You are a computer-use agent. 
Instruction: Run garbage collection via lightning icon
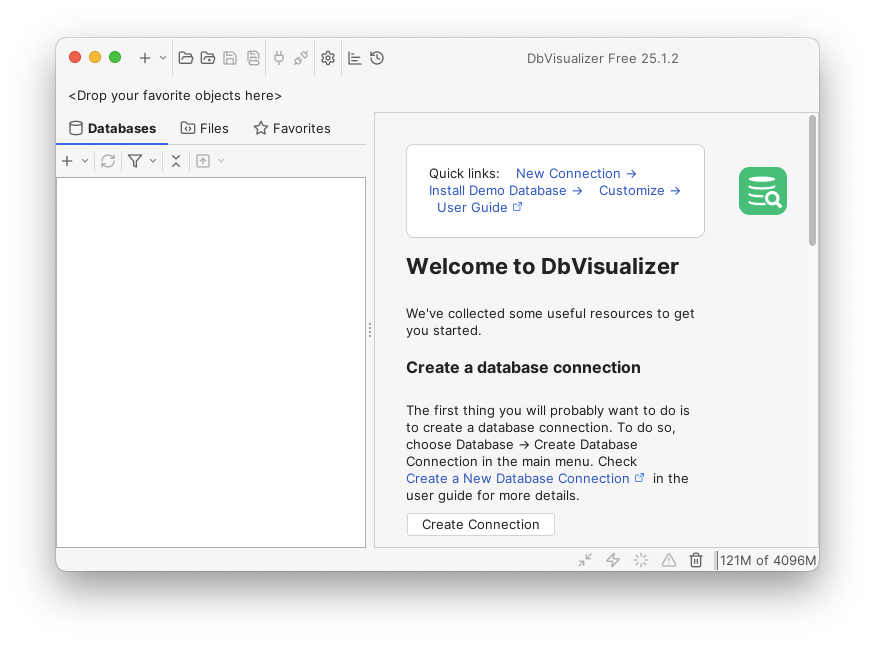(x=612, y=560)
